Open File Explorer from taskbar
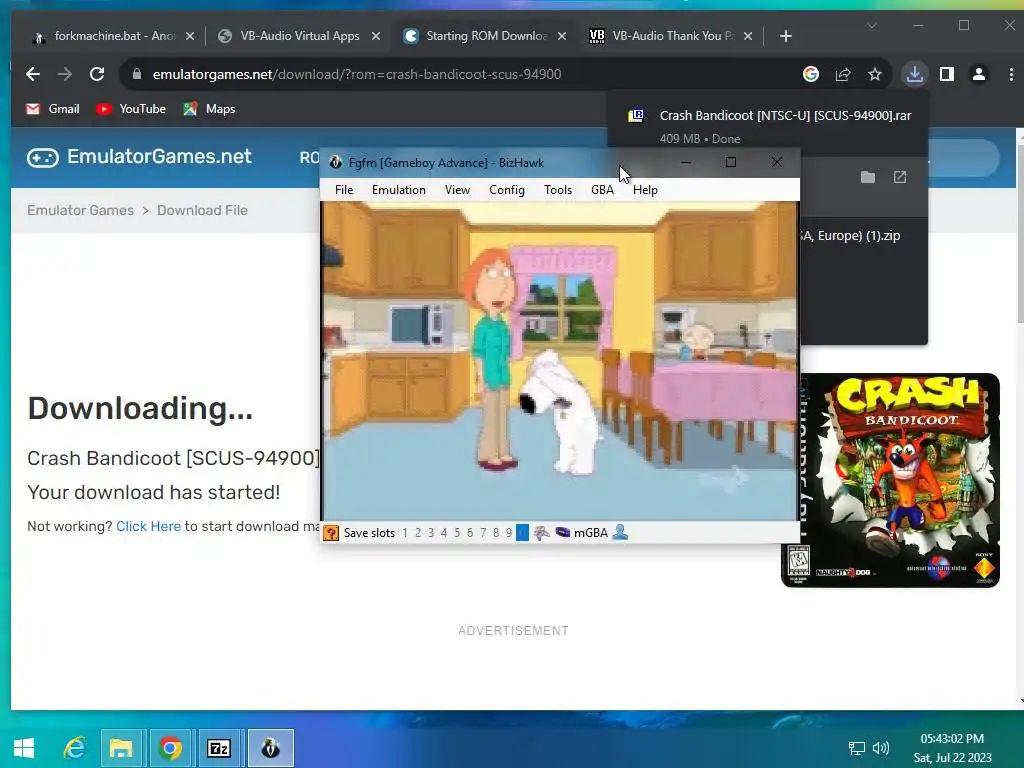 tap(121, 748)
